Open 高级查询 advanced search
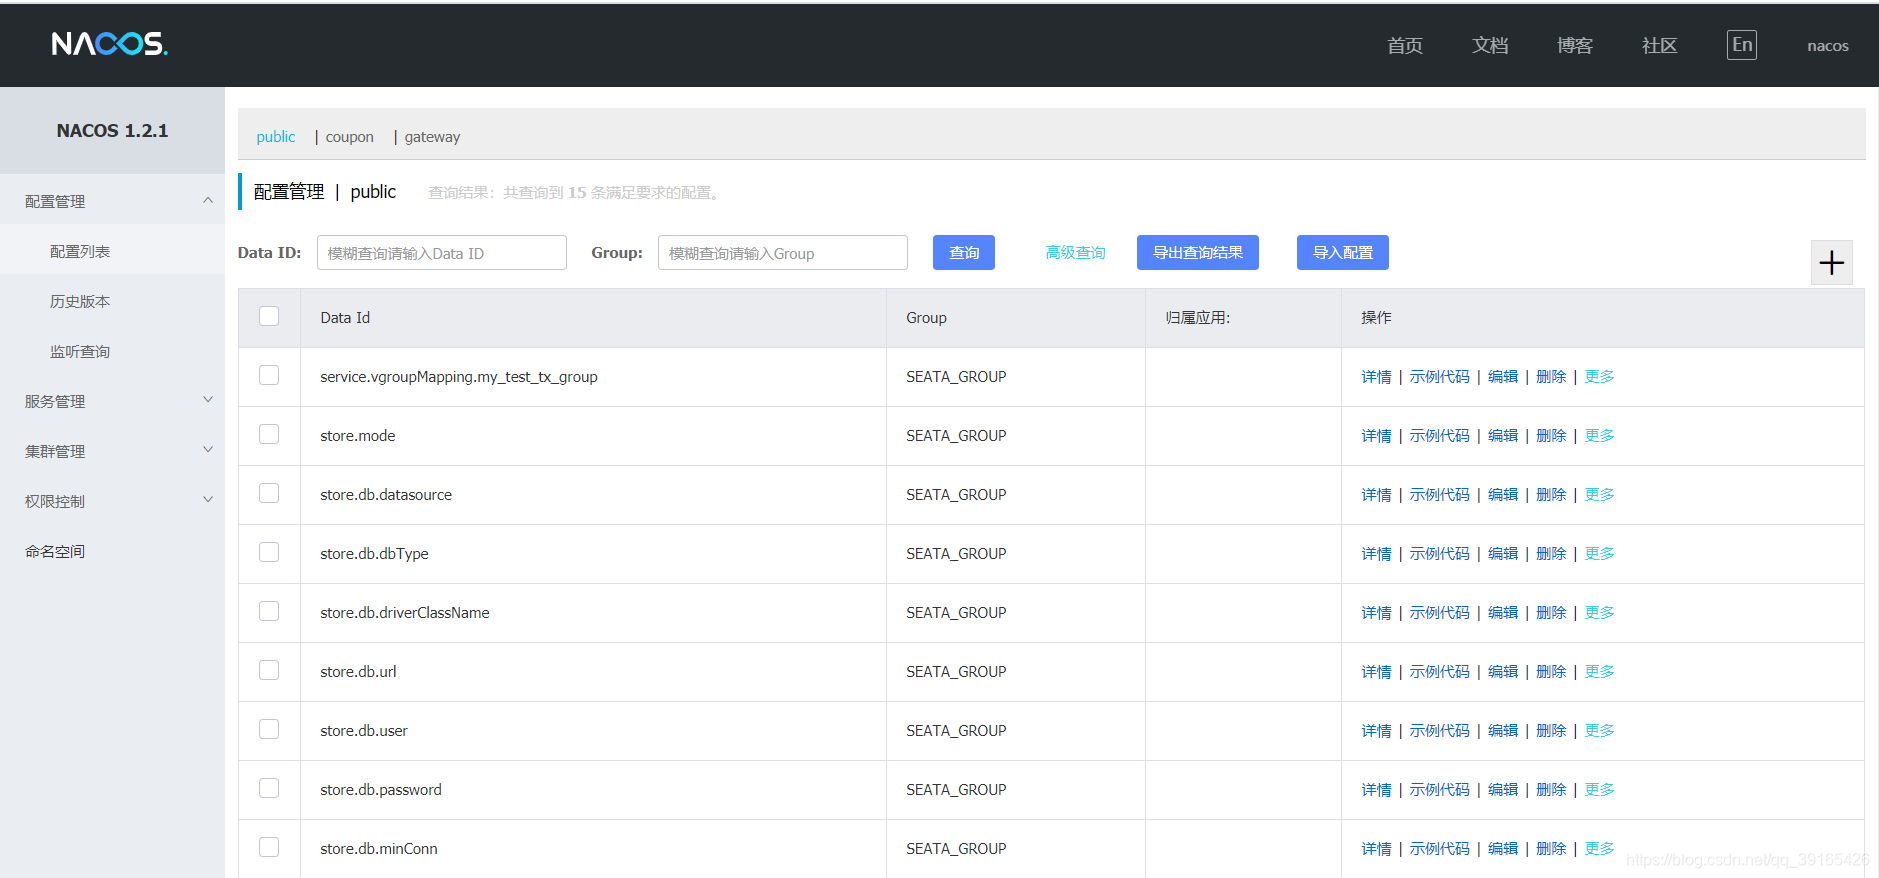Screen dimensions: 1879x878 coord(1075,253)
